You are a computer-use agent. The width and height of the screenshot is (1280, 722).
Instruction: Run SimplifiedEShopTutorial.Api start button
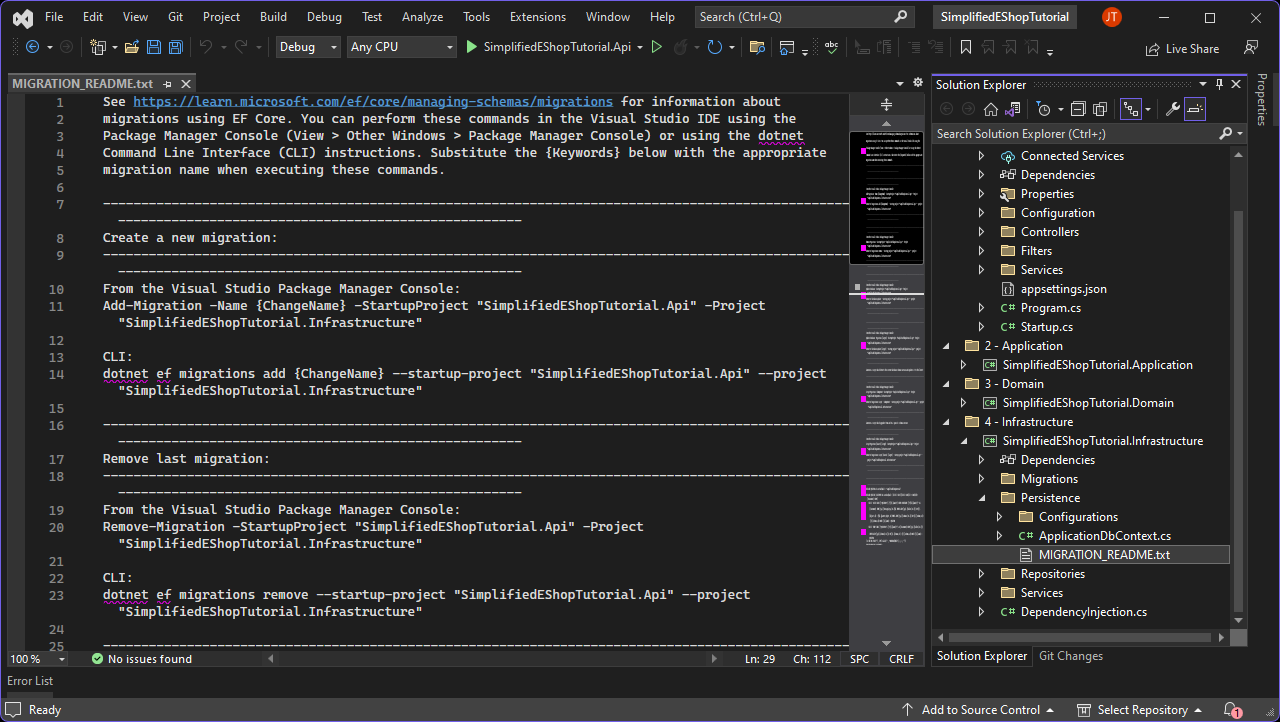pyautogui.click(x=549, y=47)
